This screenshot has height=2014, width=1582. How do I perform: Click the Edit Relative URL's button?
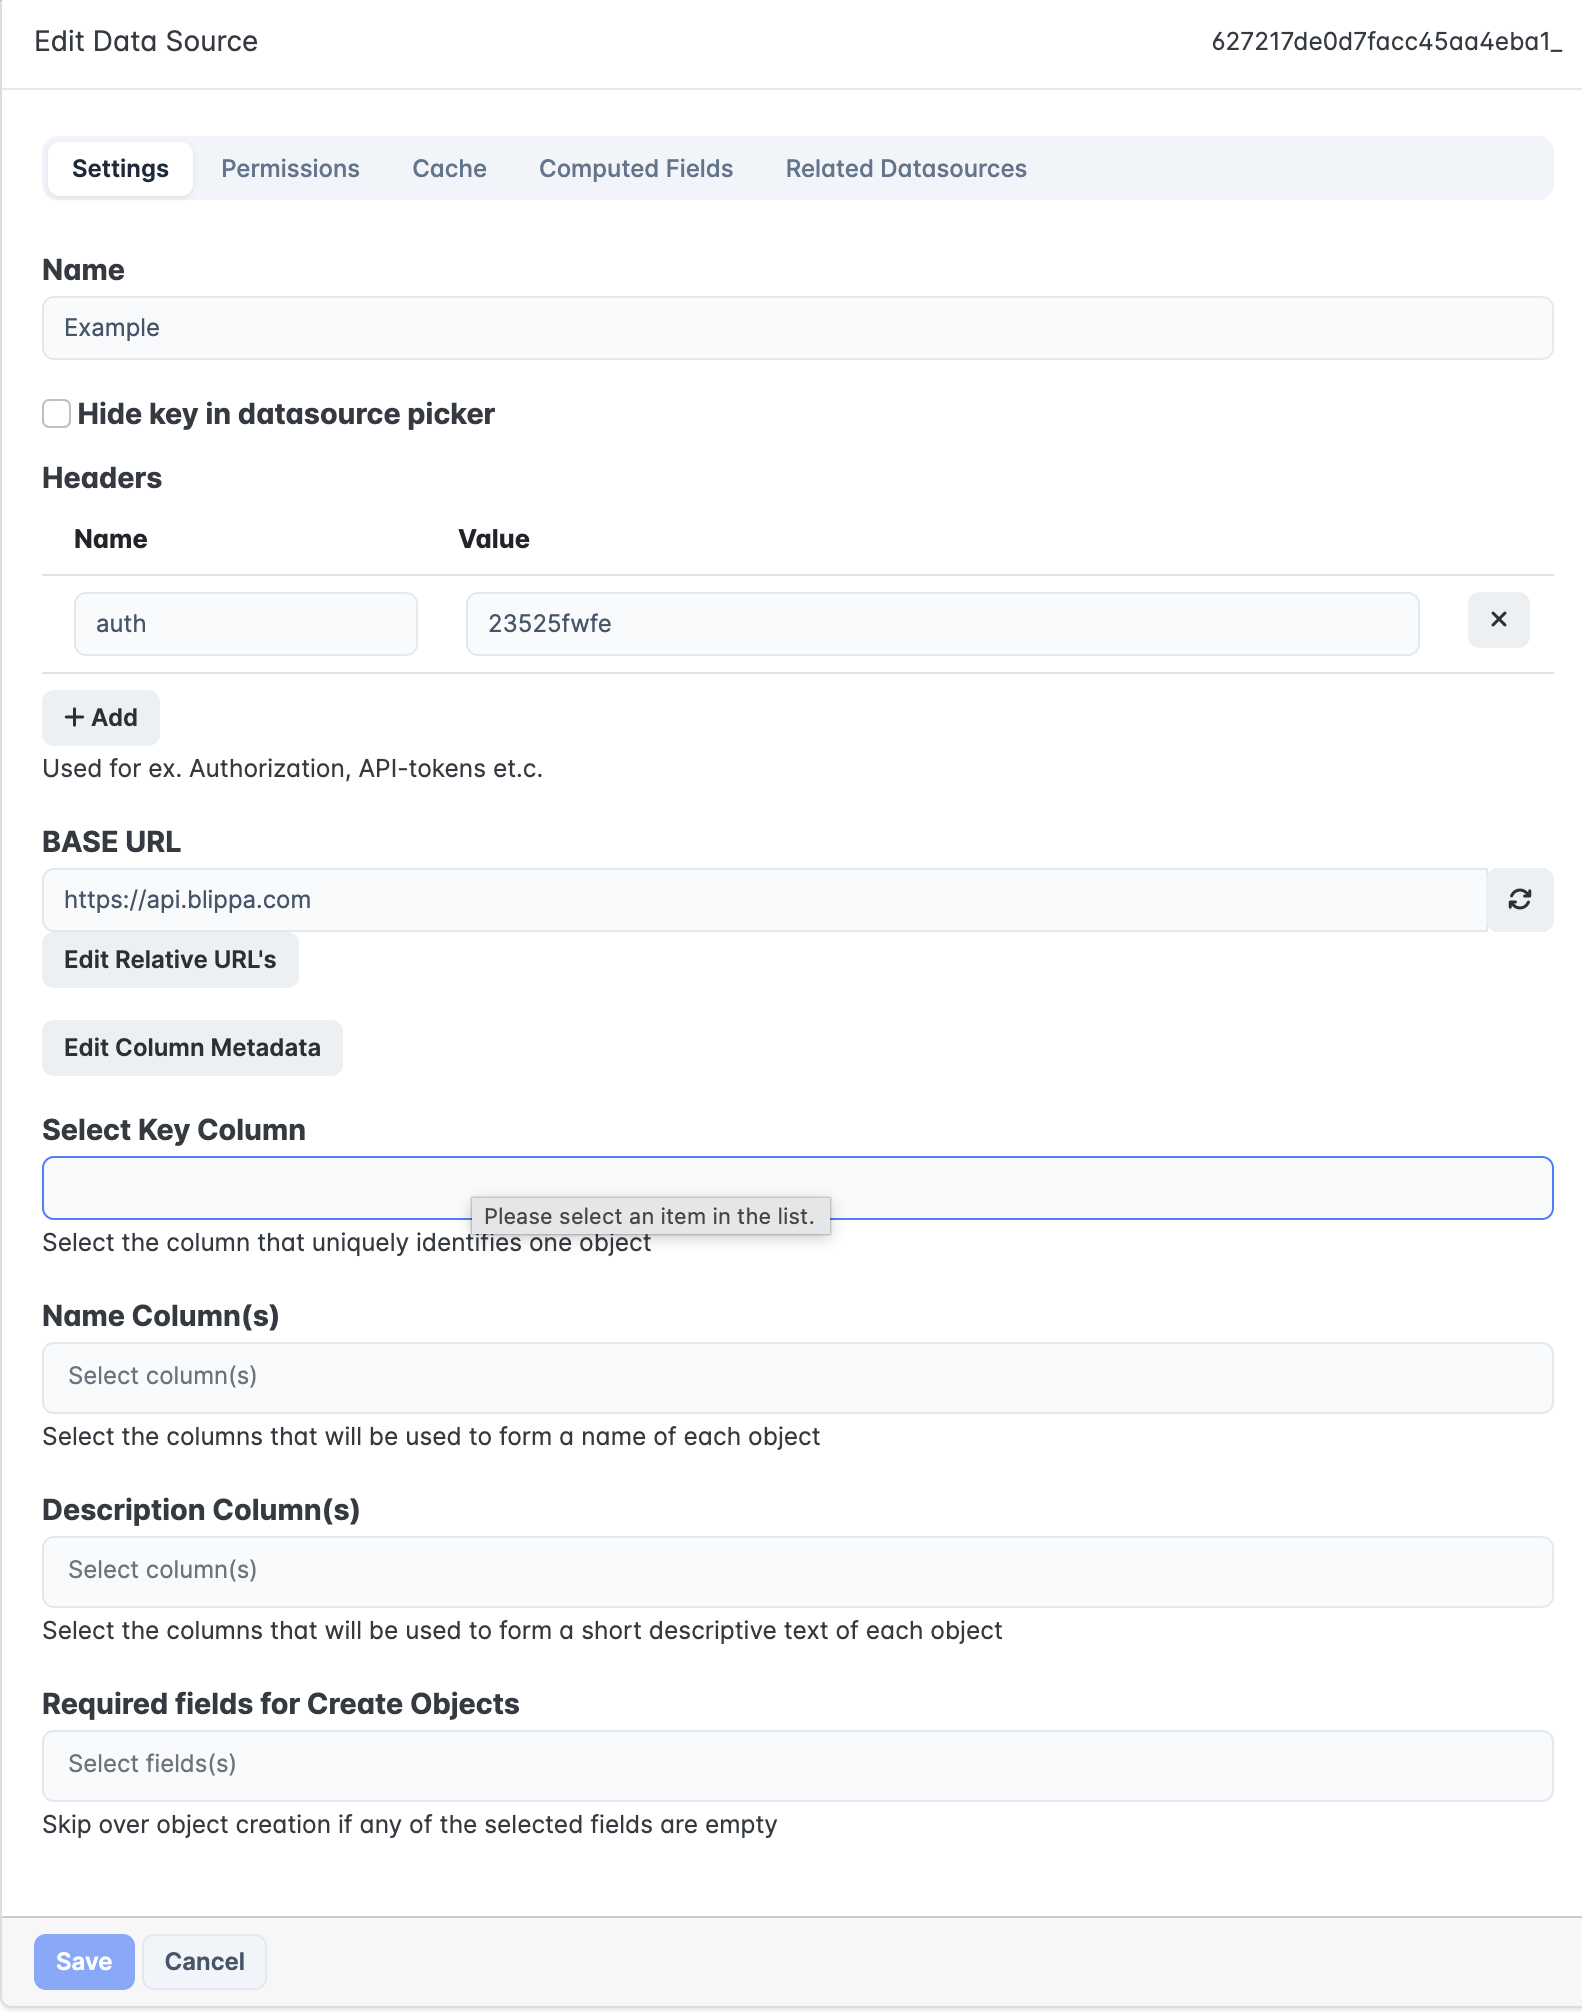(x=170, y=960)
